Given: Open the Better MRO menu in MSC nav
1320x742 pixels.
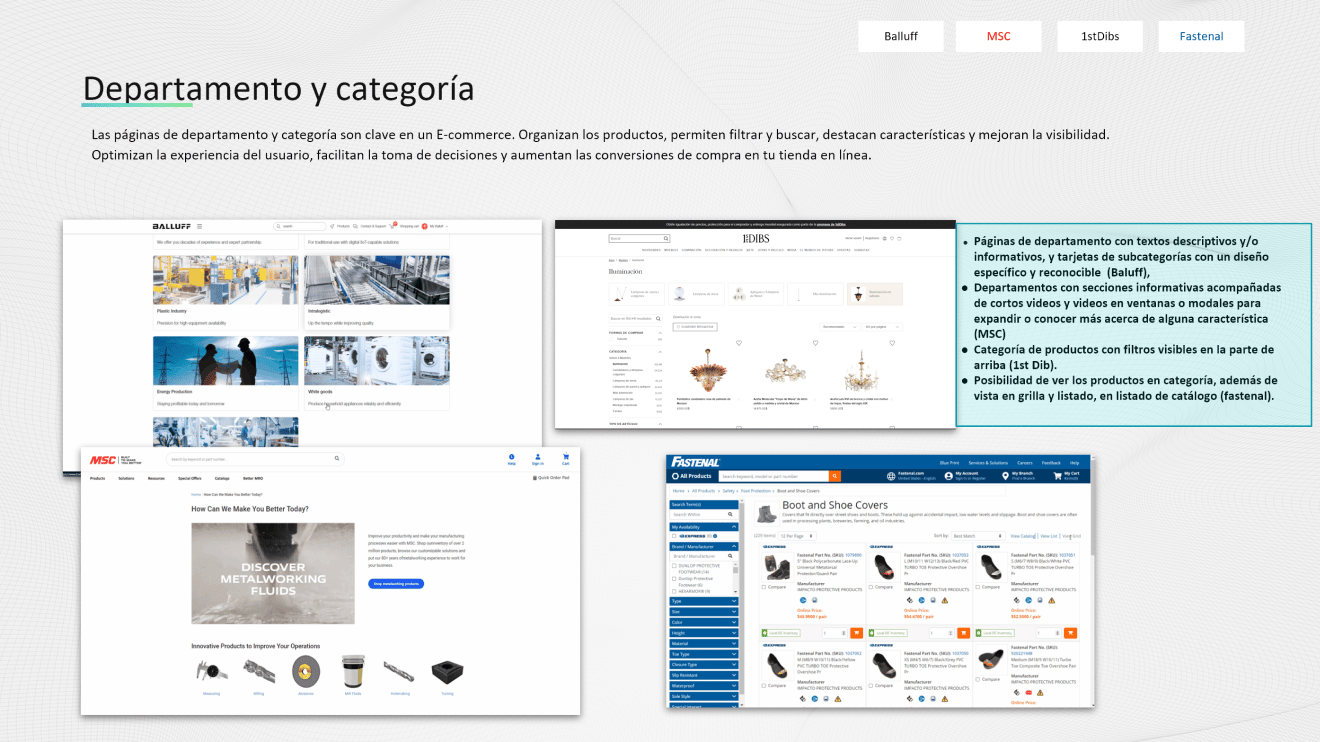Looking at the screenshot, I should [x=253, y=478].
